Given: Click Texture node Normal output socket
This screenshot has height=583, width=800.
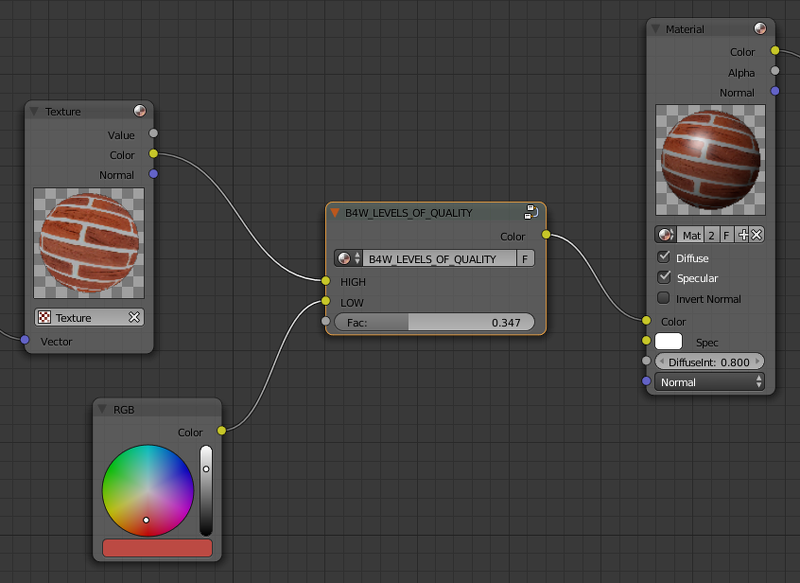Looking at the screenshot, I should point(153,174).
